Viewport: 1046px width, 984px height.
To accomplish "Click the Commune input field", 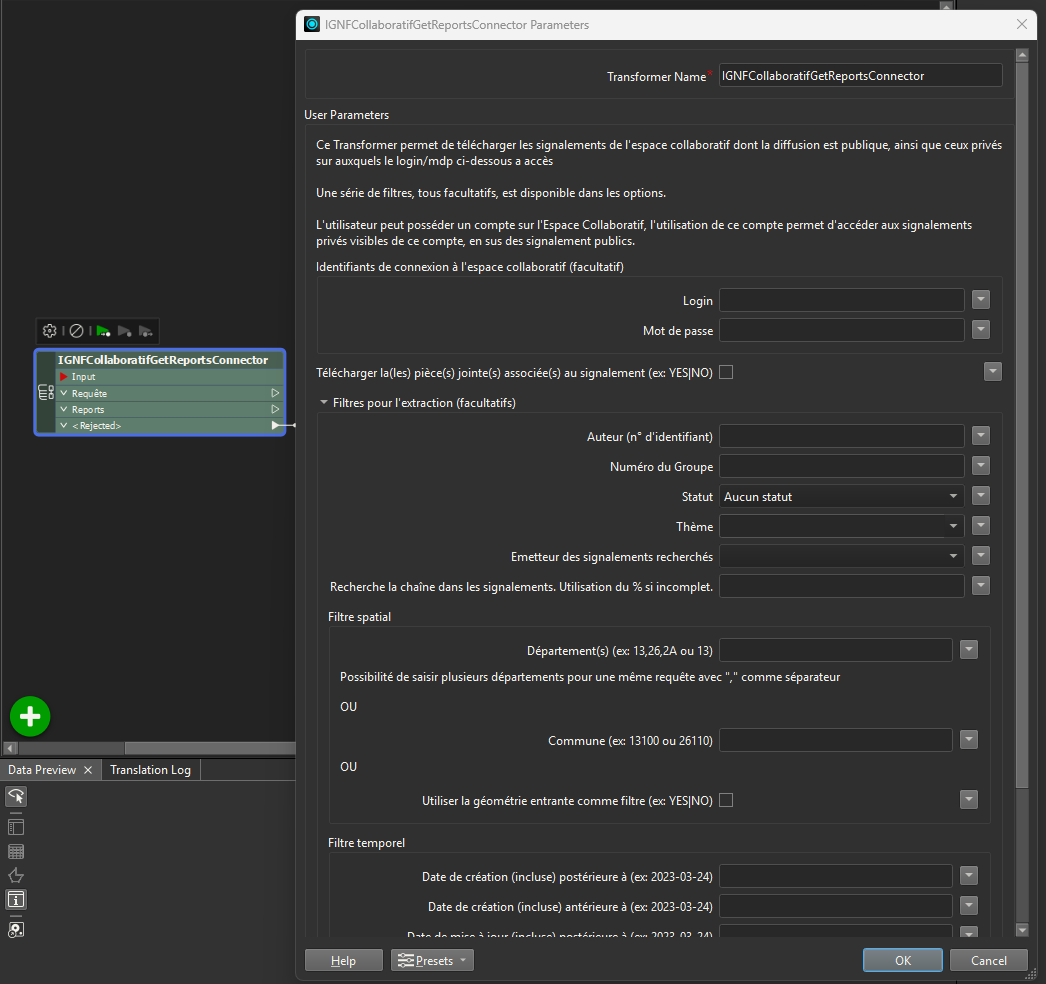I will click(836, 740).
